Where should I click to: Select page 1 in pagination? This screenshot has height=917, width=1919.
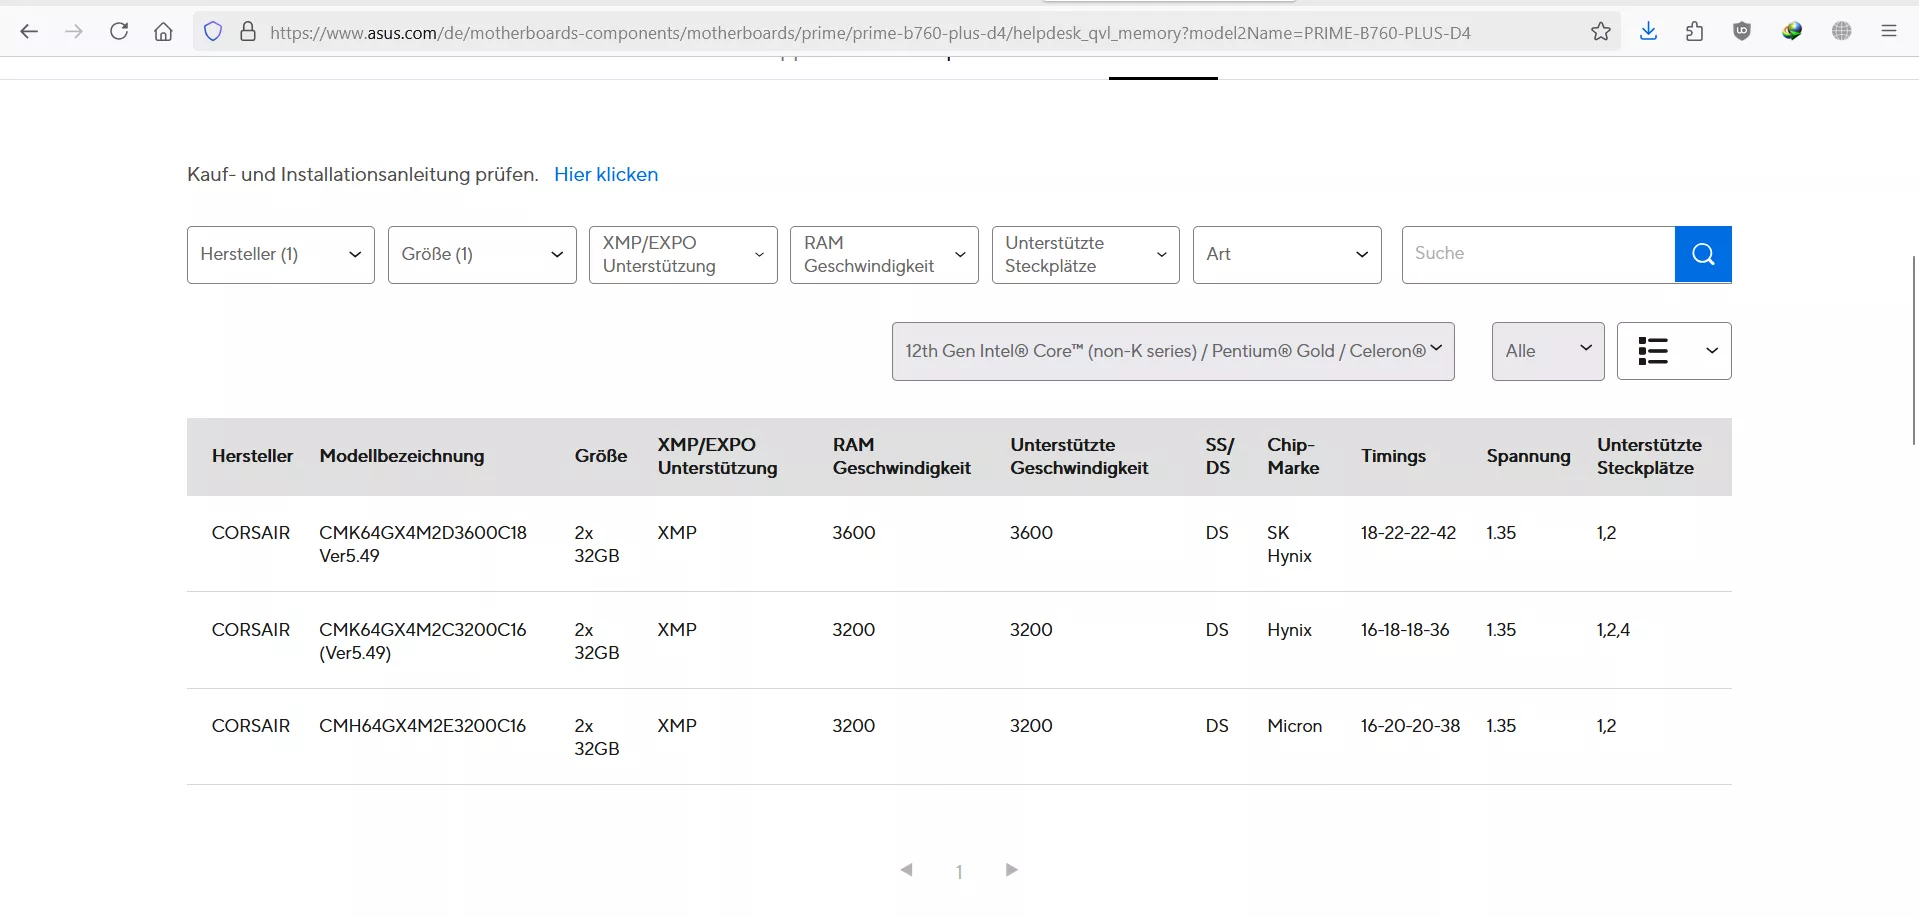pyautogui.click(x=959, y=872)
